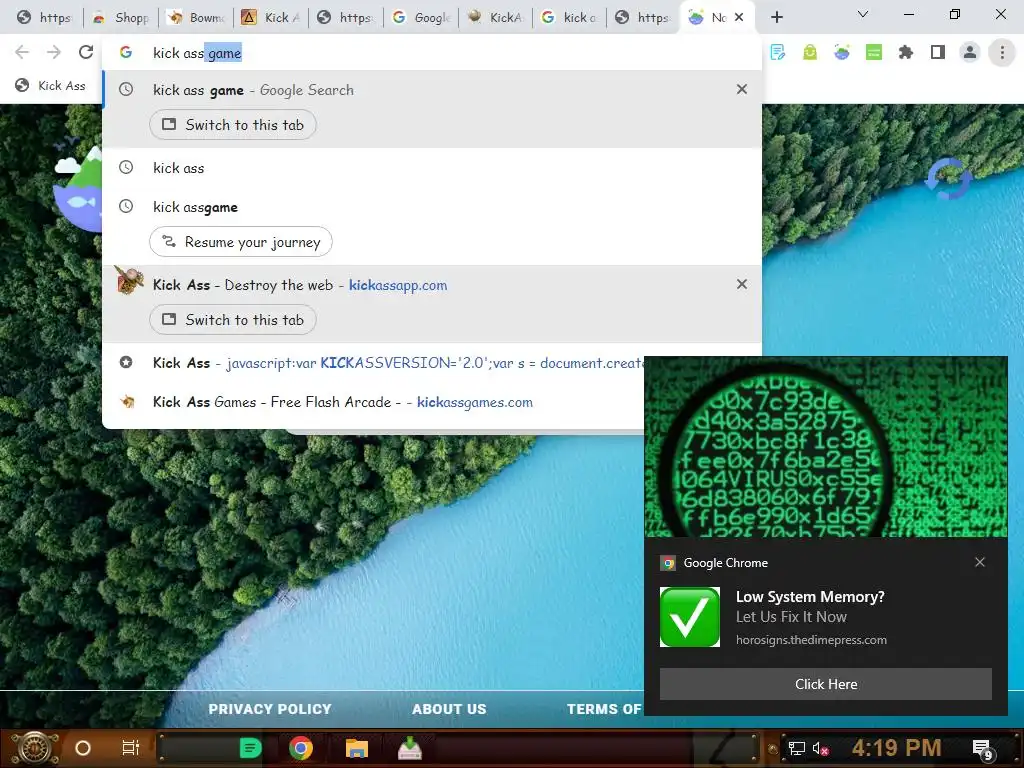Click the notification's Click Here button

coord(825,684)
